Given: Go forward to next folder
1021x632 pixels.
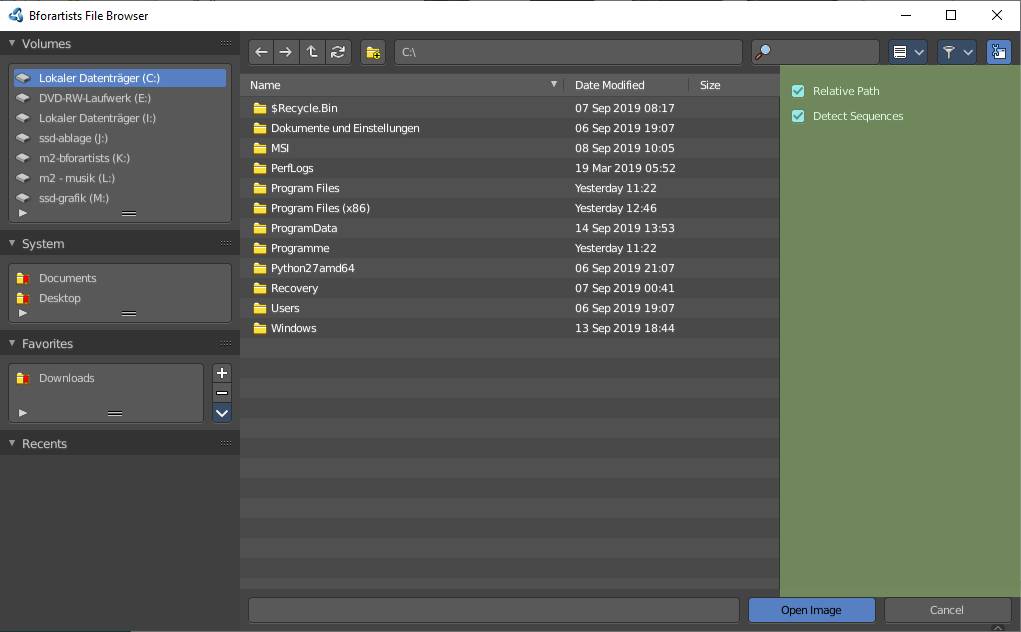Looking at the screenshot, I should pyautogui.click(x=286, y=52).
